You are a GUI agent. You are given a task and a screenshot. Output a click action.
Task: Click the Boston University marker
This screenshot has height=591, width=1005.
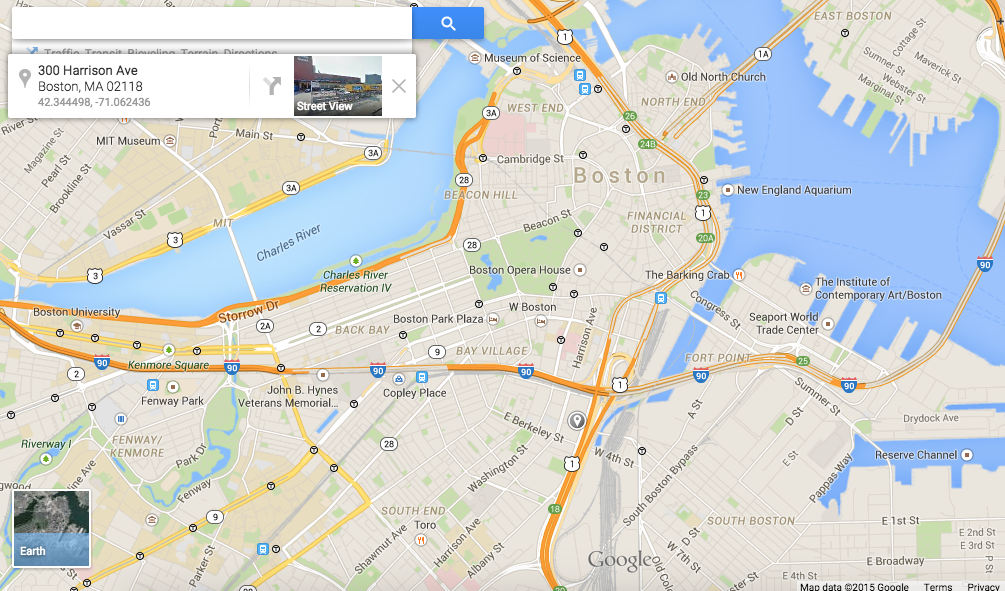(77, 325)
